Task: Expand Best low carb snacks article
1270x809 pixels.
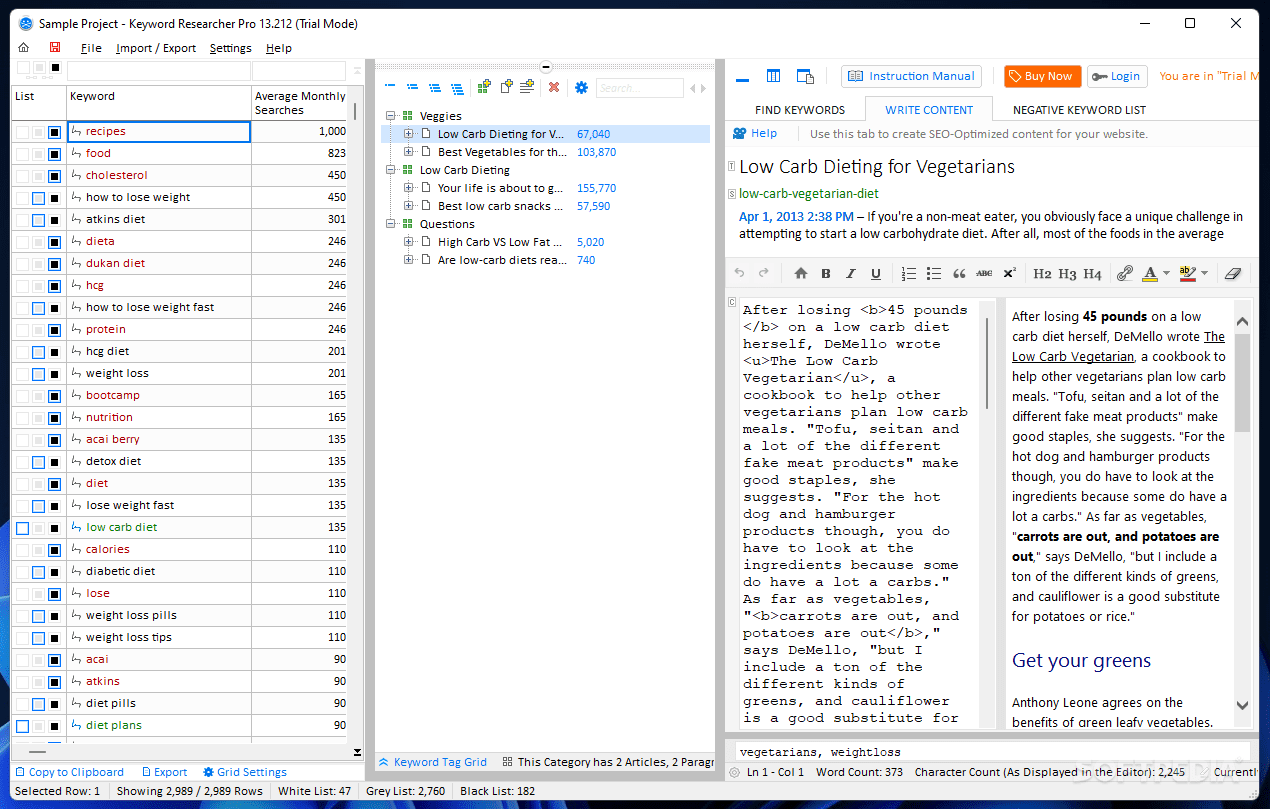Action: click(408, 206)
